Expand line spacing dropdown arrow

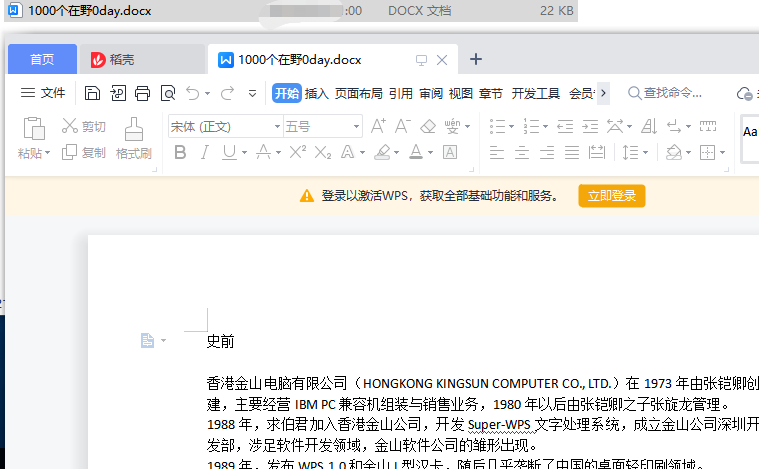click(646, 153)
